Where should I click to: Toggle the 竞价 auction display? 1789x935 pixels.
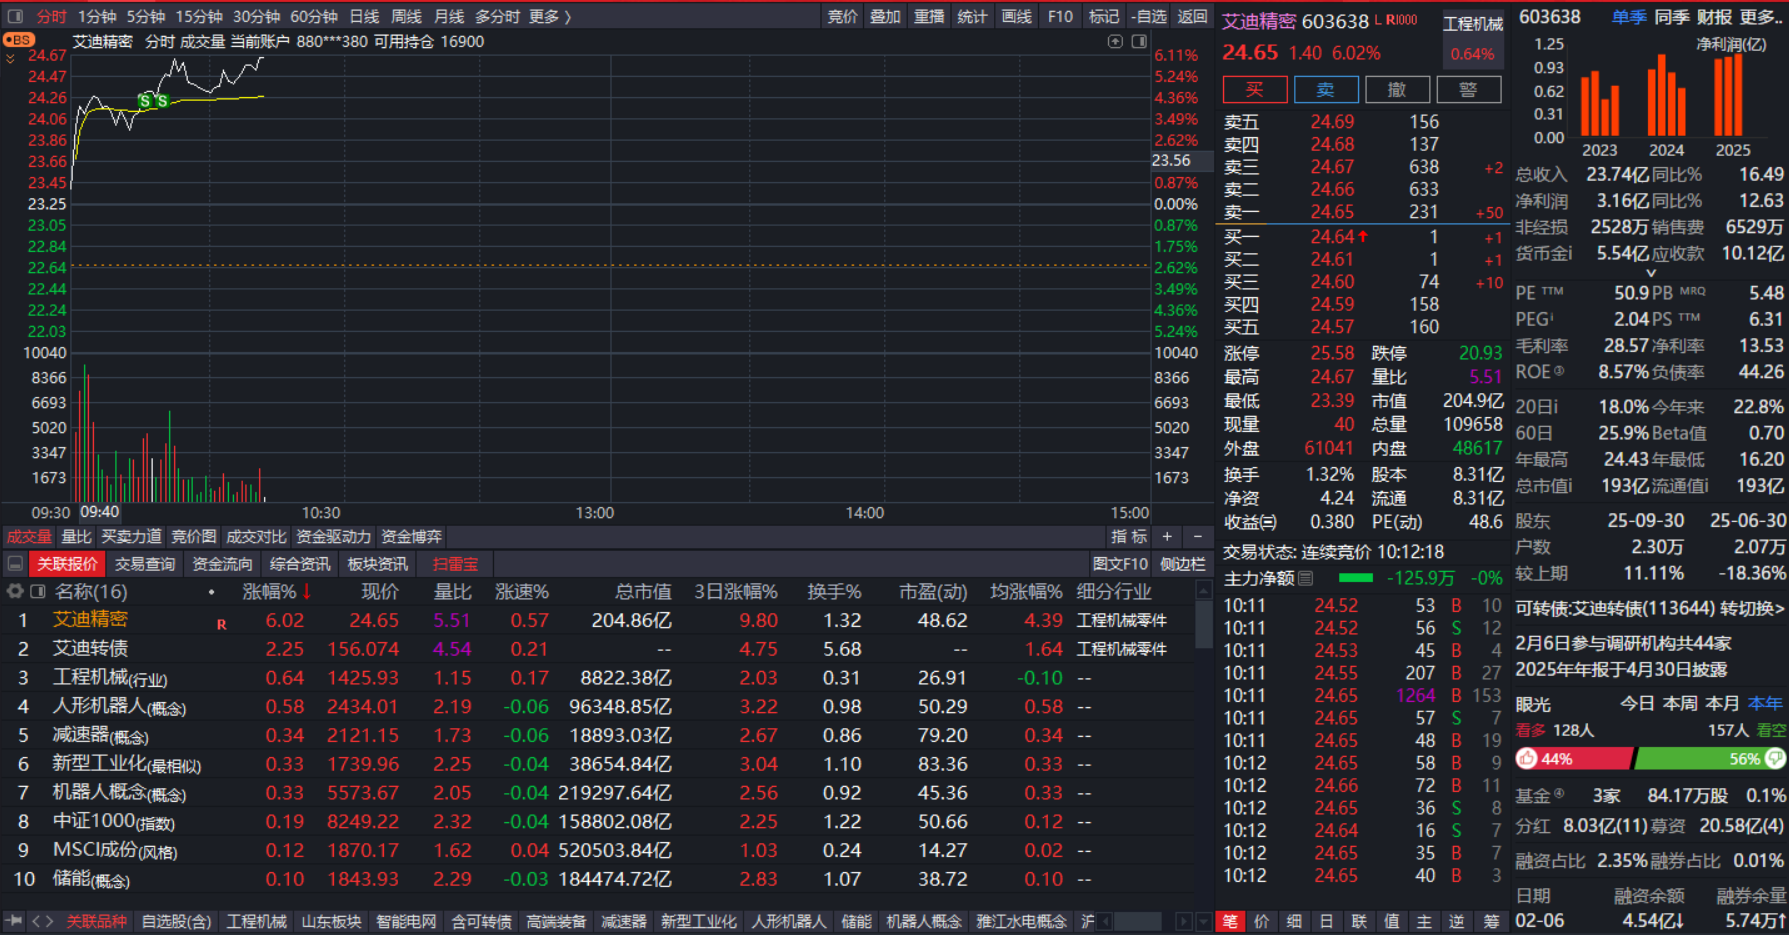[x=842, y=16]
